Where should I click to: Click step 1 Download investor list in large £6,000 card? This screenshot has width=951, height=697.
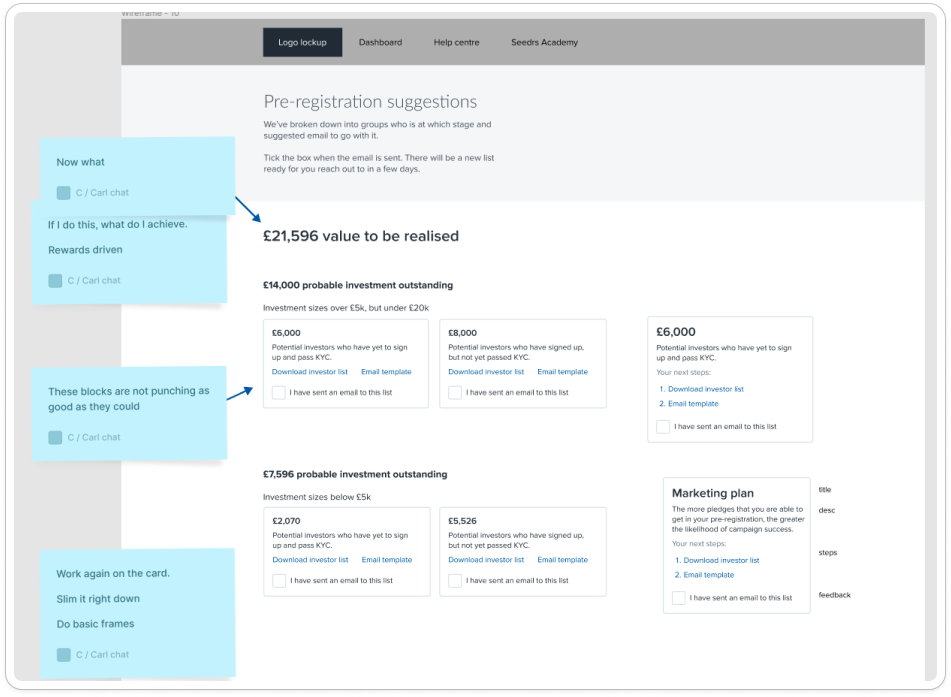pyautogui.click(x=705, y=389)
